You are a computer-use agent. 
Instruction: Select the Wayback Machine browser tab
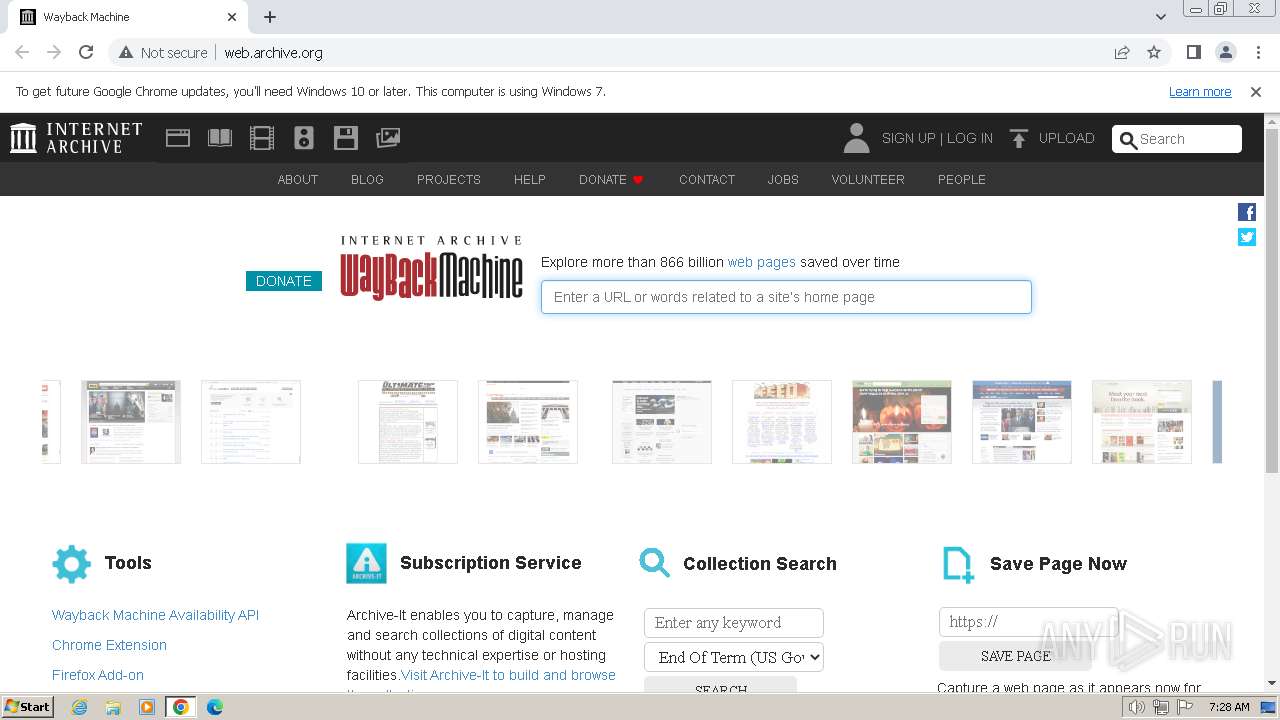coord(128,17)
